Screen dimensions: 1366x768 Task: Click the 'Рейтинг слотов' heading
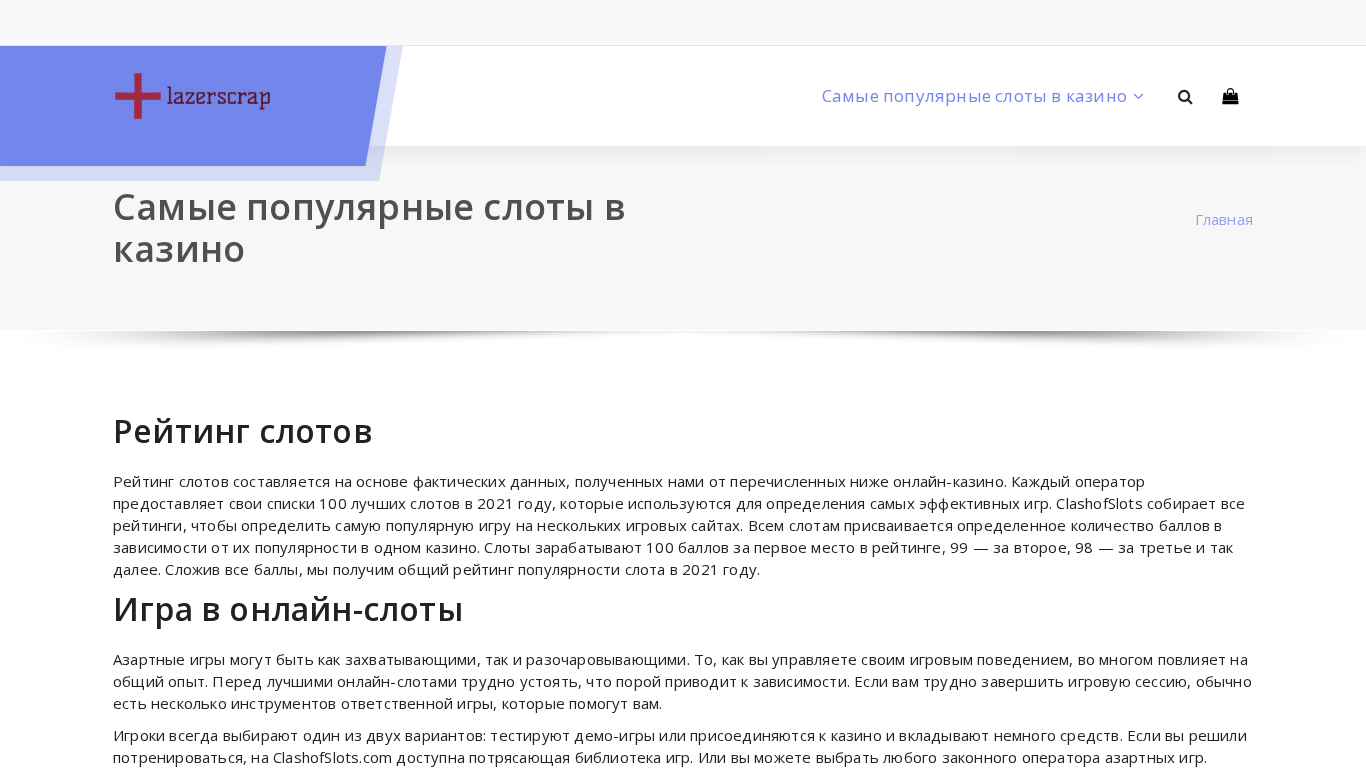(x=243, y=432)
